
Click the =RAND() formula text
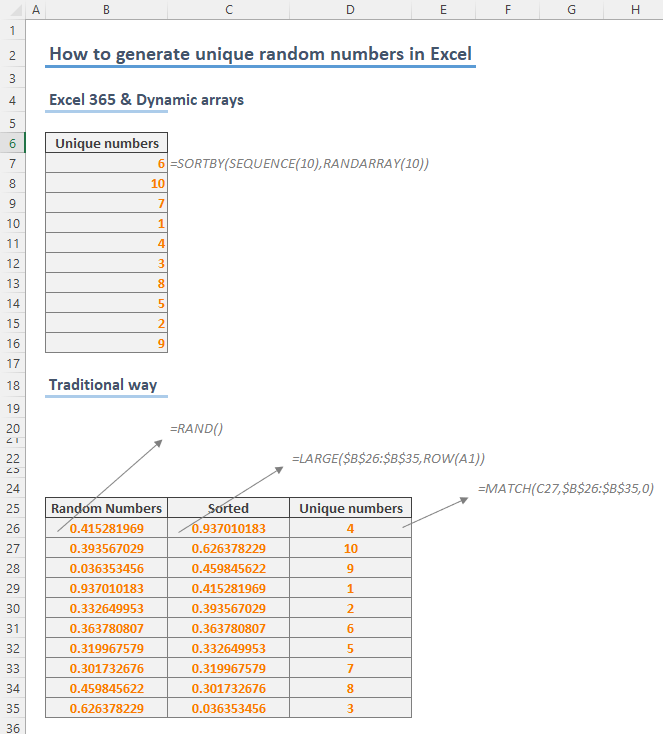197,428
